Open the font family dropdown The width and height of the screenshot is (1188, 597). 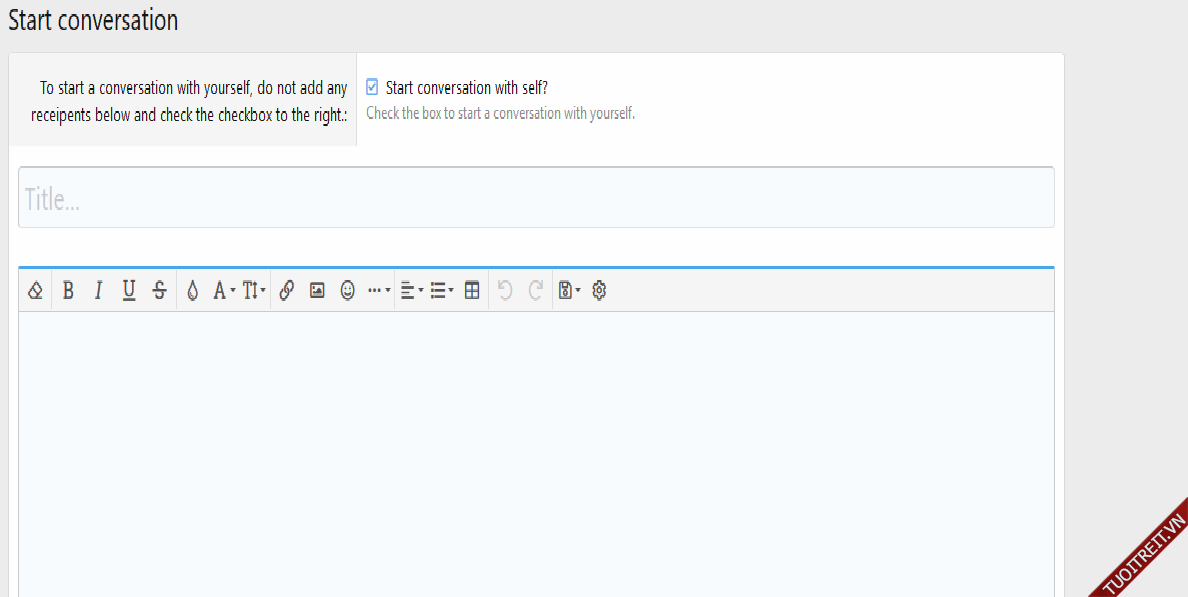(x=224, y=291)
